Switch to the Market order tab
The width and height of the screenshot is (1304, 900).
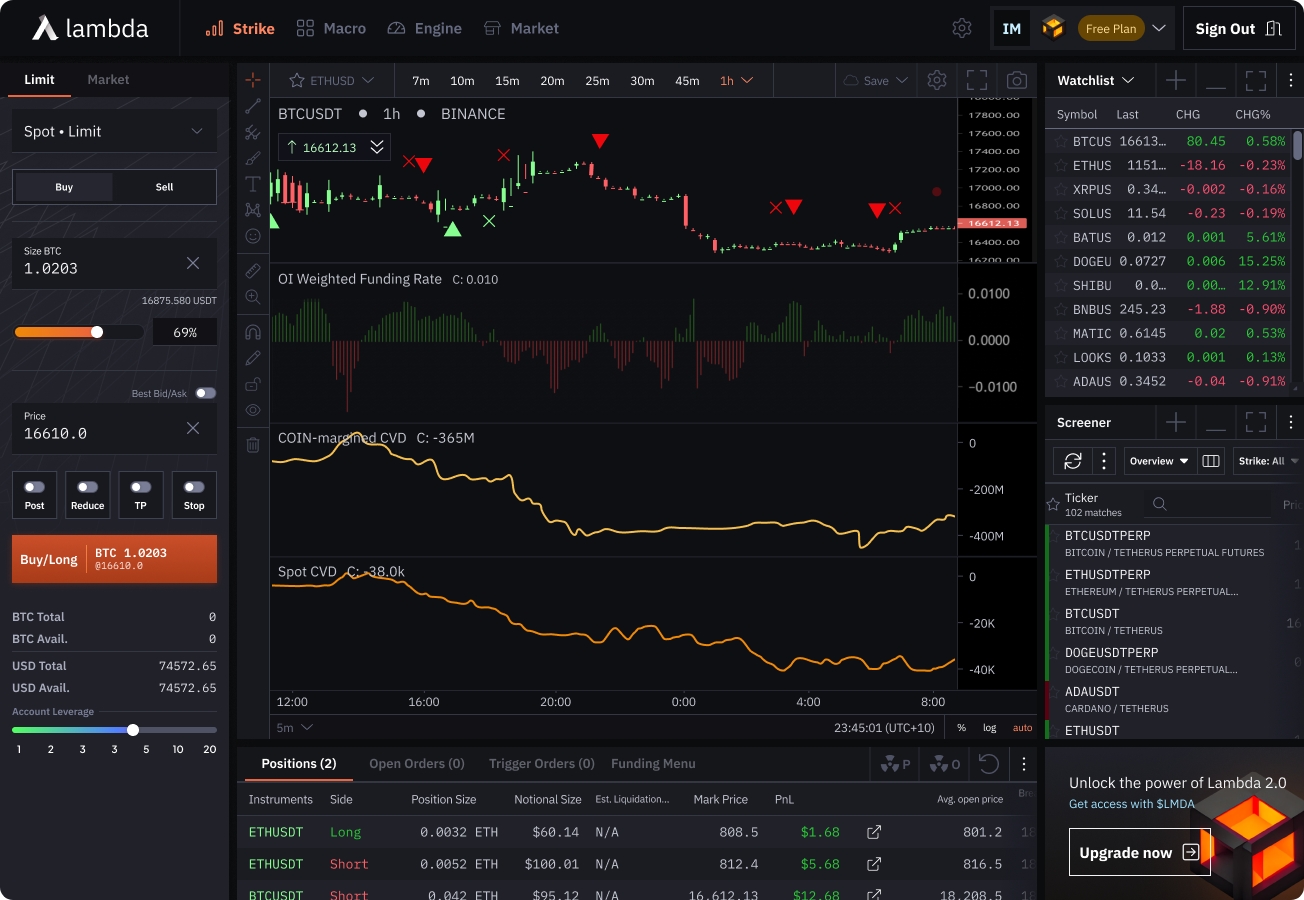pyautogui.click(x=108, y=80)
